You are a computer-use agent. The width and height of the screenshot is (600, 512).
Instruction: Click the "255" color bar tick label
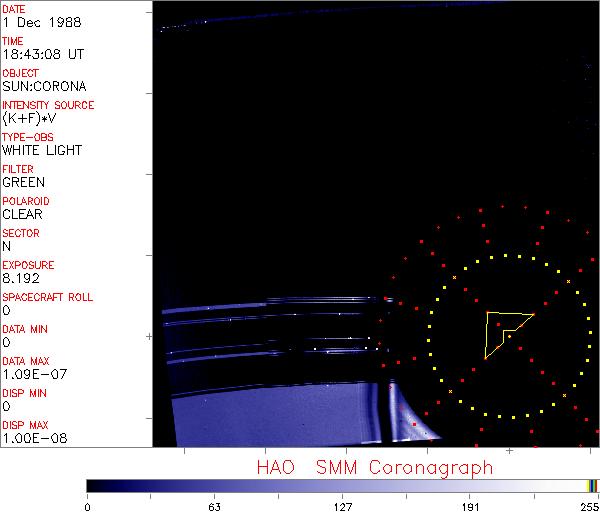(x=588, y=505)
